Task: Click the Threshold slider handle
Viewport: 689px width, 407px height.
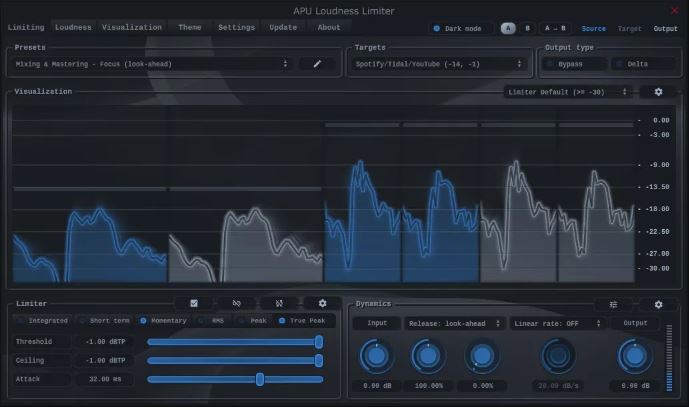Action: [319, 342]
